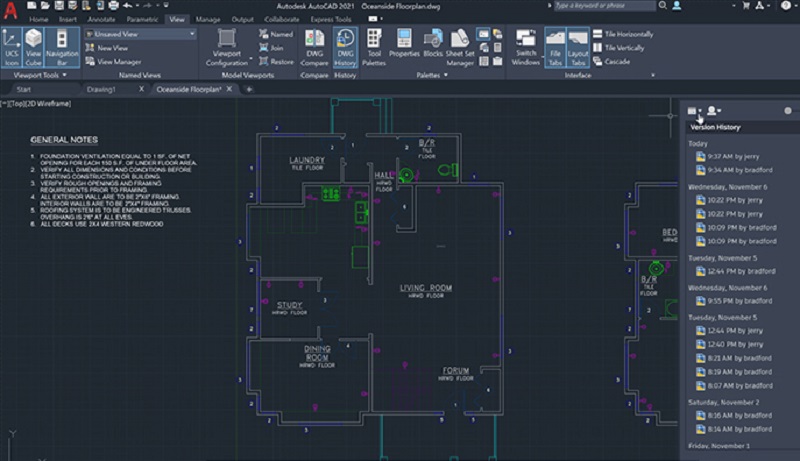Open the Viewport Configuration dropdown arrow

(x=251, y=60)
